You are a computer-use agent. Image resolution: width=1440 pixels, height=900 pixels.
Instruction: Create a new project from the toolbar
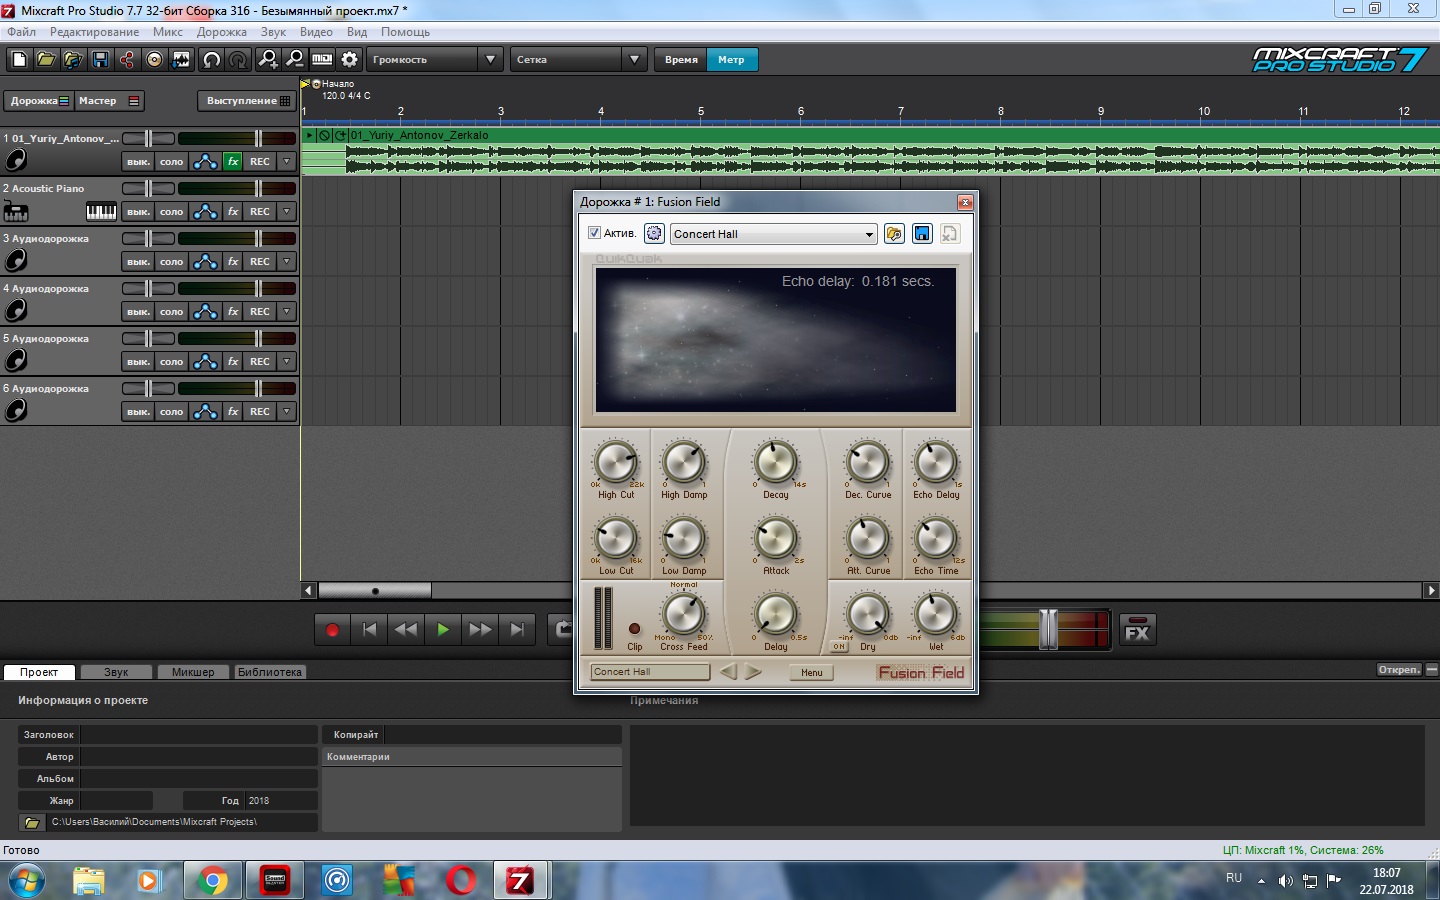[19, 60]
